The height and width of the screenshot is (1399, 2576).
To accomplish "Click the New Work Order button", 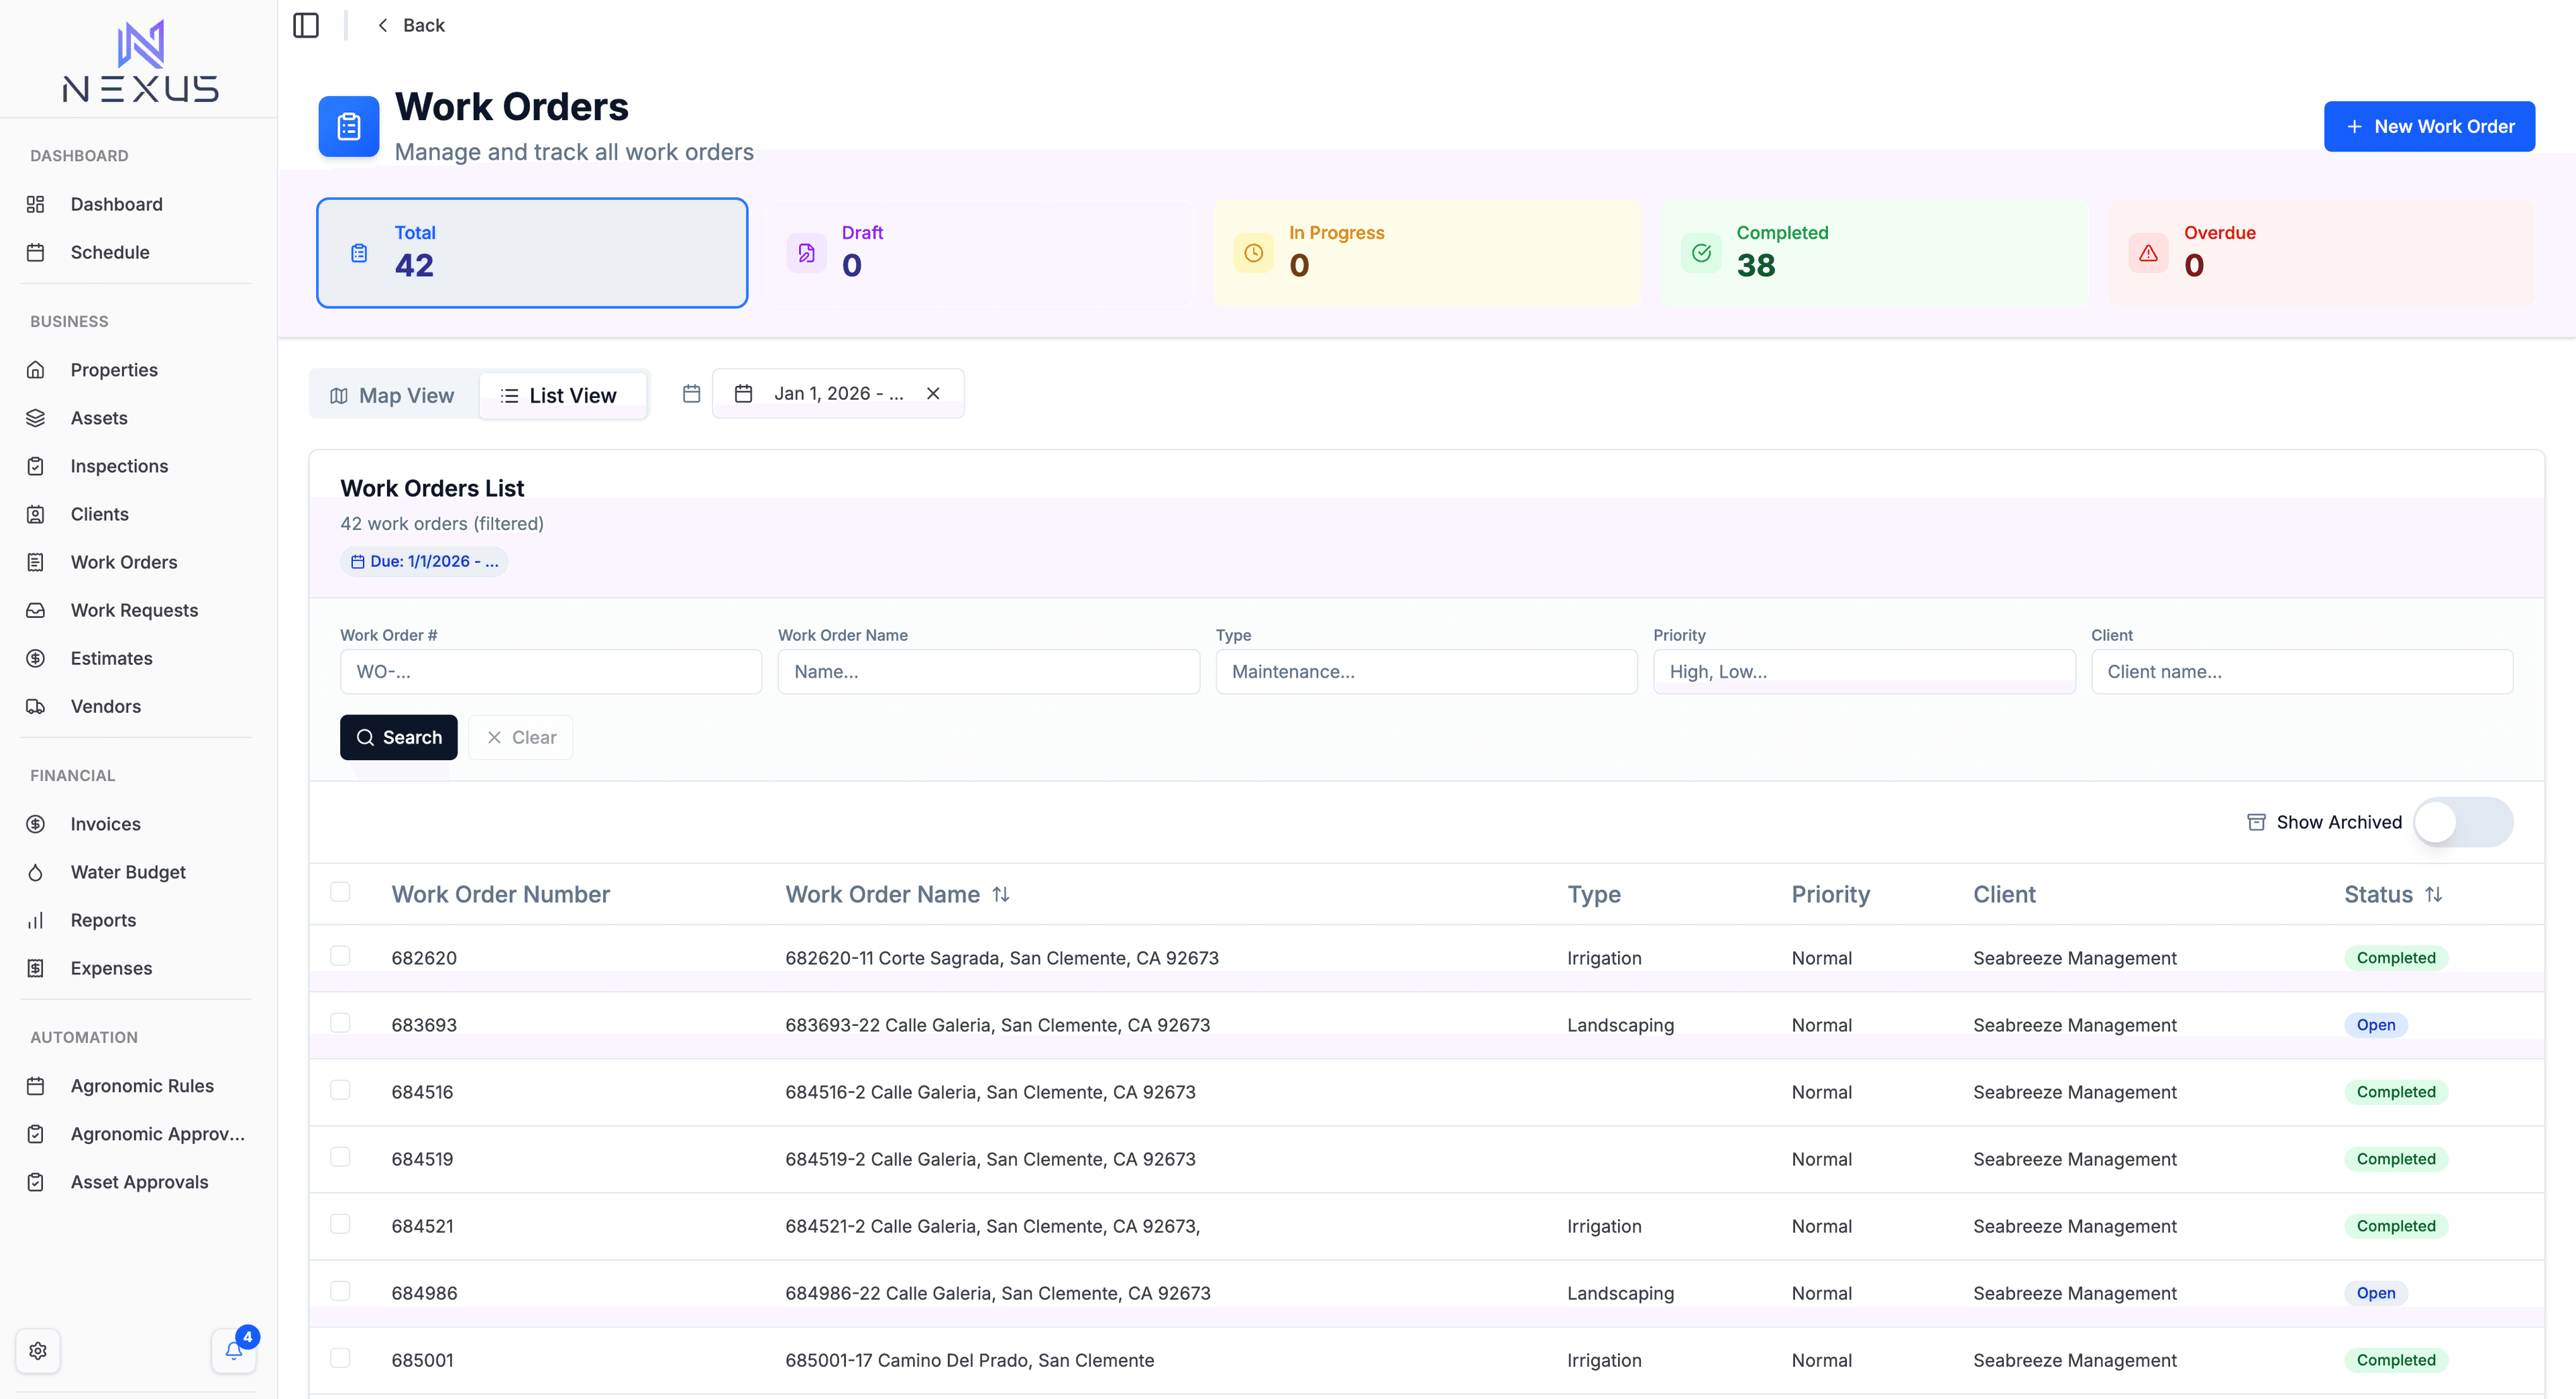I will click(x=2428, y=127).
